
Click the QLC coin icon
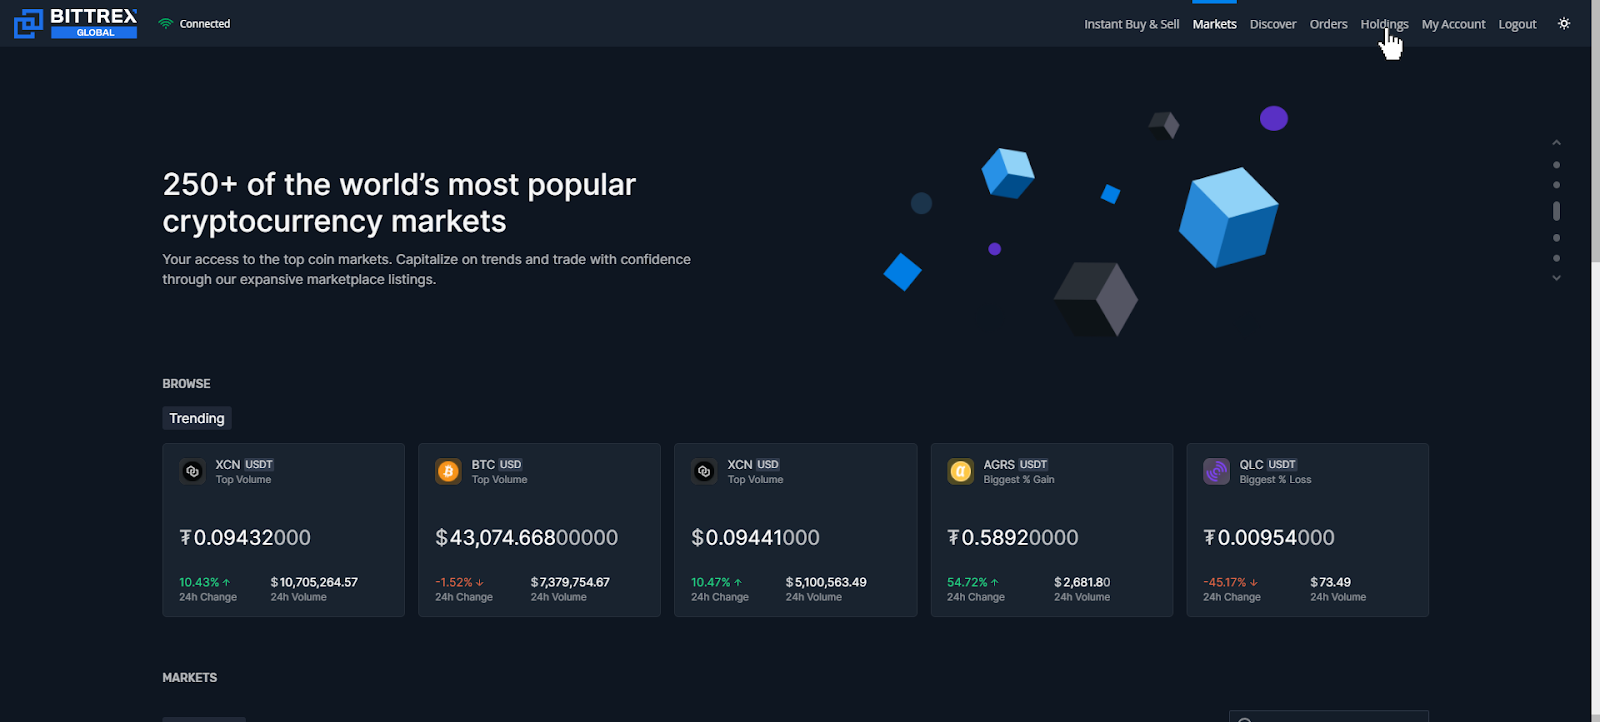(1217, 471)
